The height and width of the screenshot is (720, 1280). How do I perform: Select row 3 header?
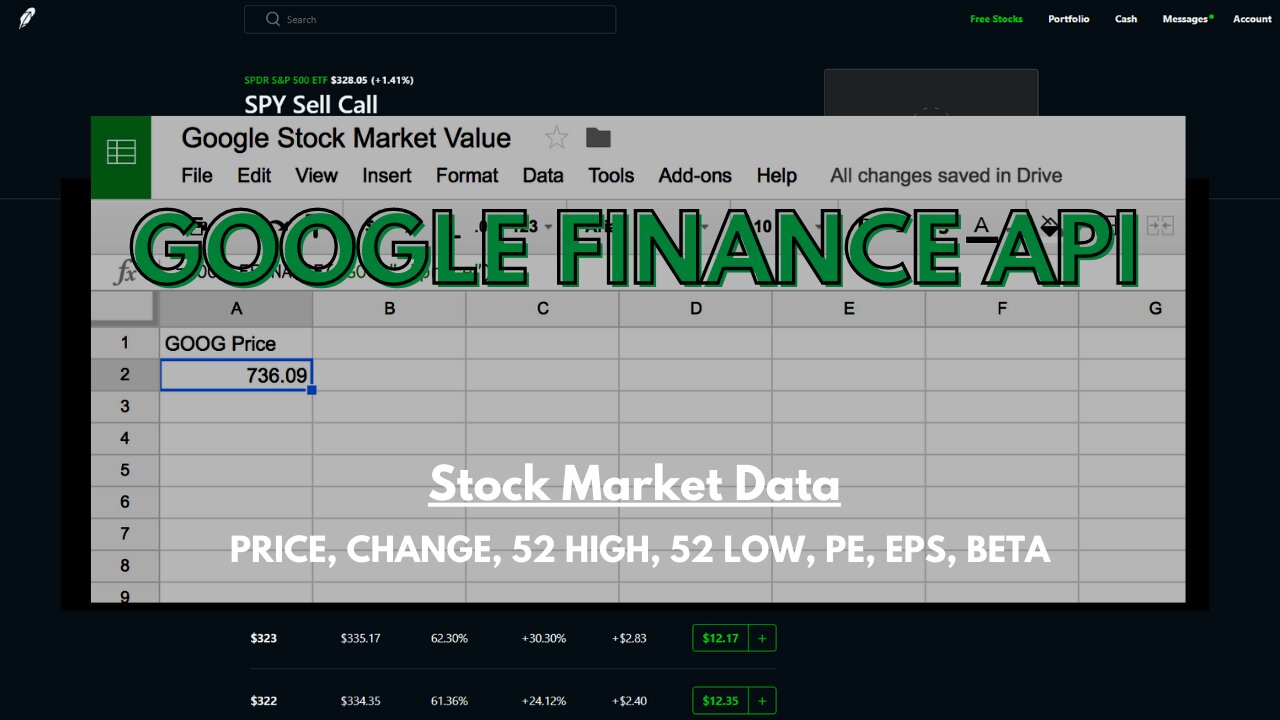tap(125, 406)
